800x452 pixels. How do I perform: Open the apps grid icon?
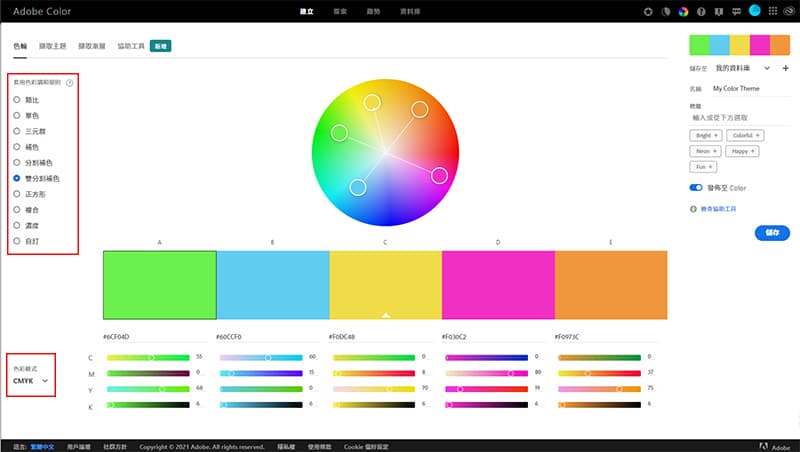tap(773, 11)
